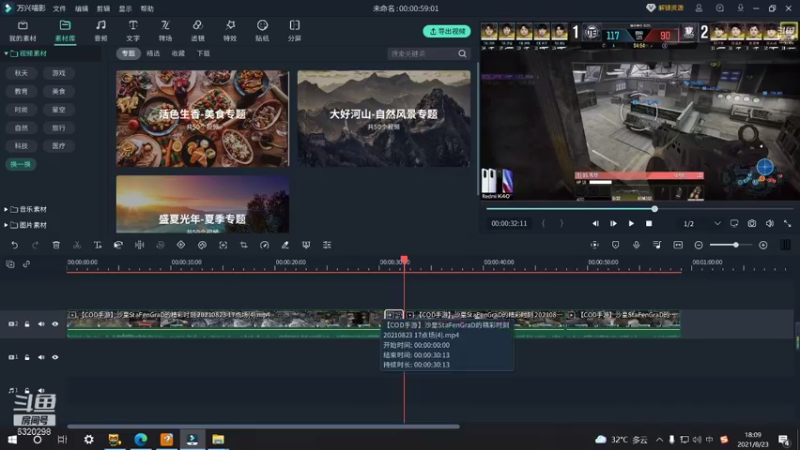Click the 换一换 refresh tags button
This screenshot has width=800, height=450.
pyautogui.click(x=20, y=164)
